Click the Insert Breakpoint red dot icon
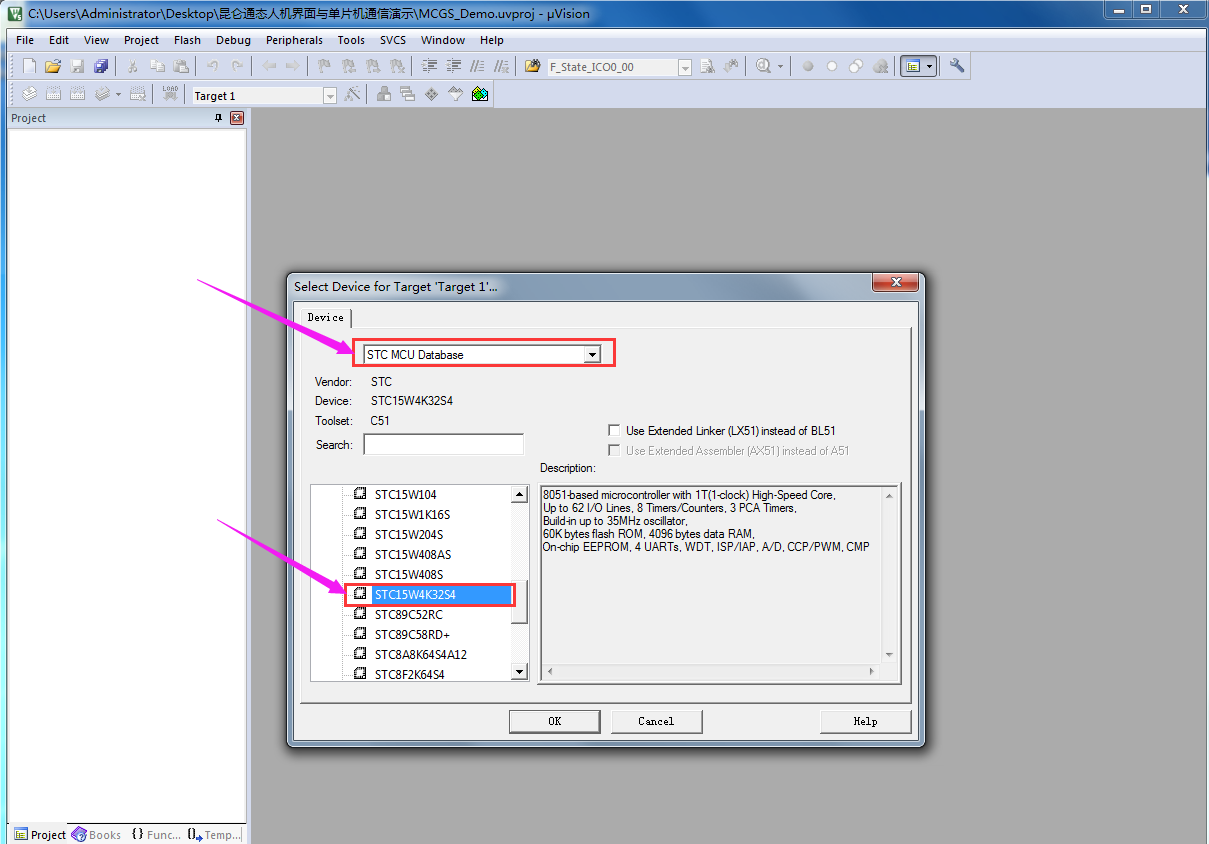 tap(808, 66)
